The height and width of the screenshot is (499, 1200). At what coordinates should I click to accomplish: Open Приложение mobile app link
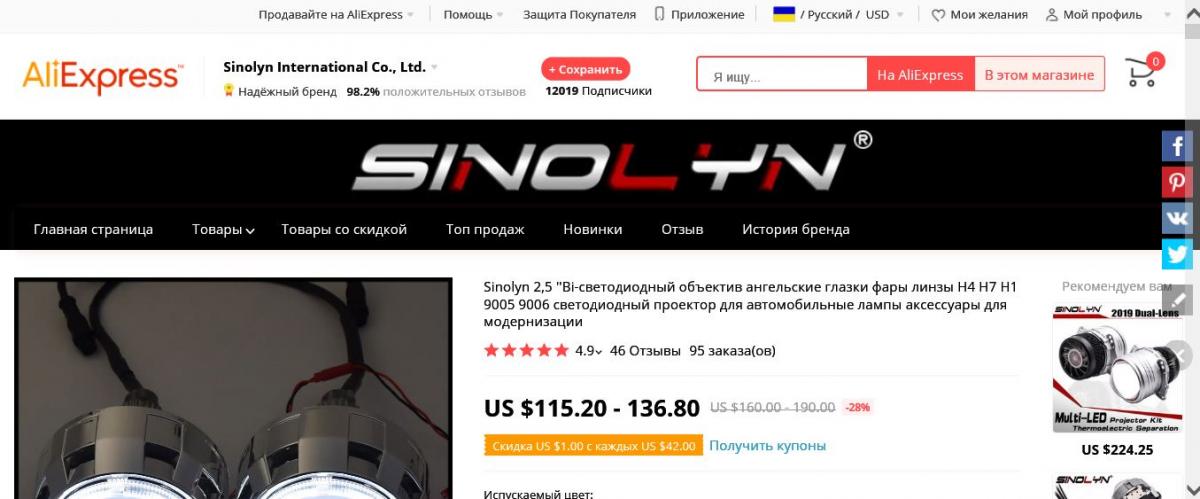pos(699,15)
